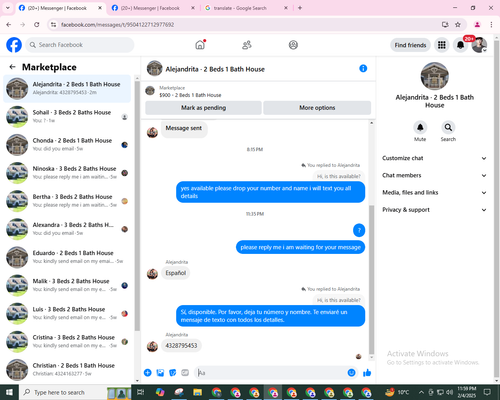Open Luis 3 Beds 2 Baths conversation
This screenshot has width=500, height=400.
[x=67, y=313]
